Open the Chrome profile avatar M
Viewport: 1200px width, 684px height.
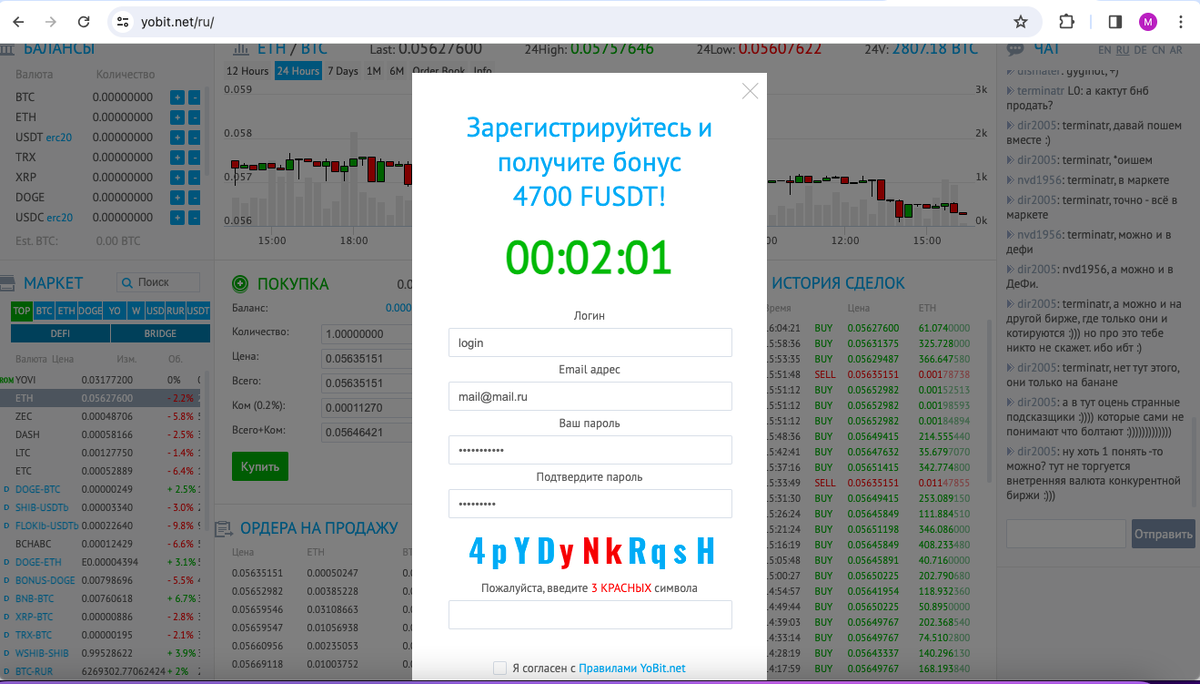pyautogui.click(x=1148, y=21)
